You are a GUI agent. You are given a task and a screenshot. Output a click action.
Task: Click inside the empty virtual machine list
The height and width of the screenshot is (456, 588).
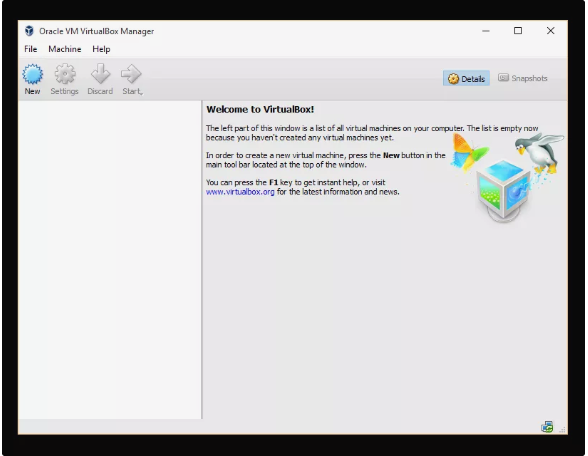tap(110, 260)
